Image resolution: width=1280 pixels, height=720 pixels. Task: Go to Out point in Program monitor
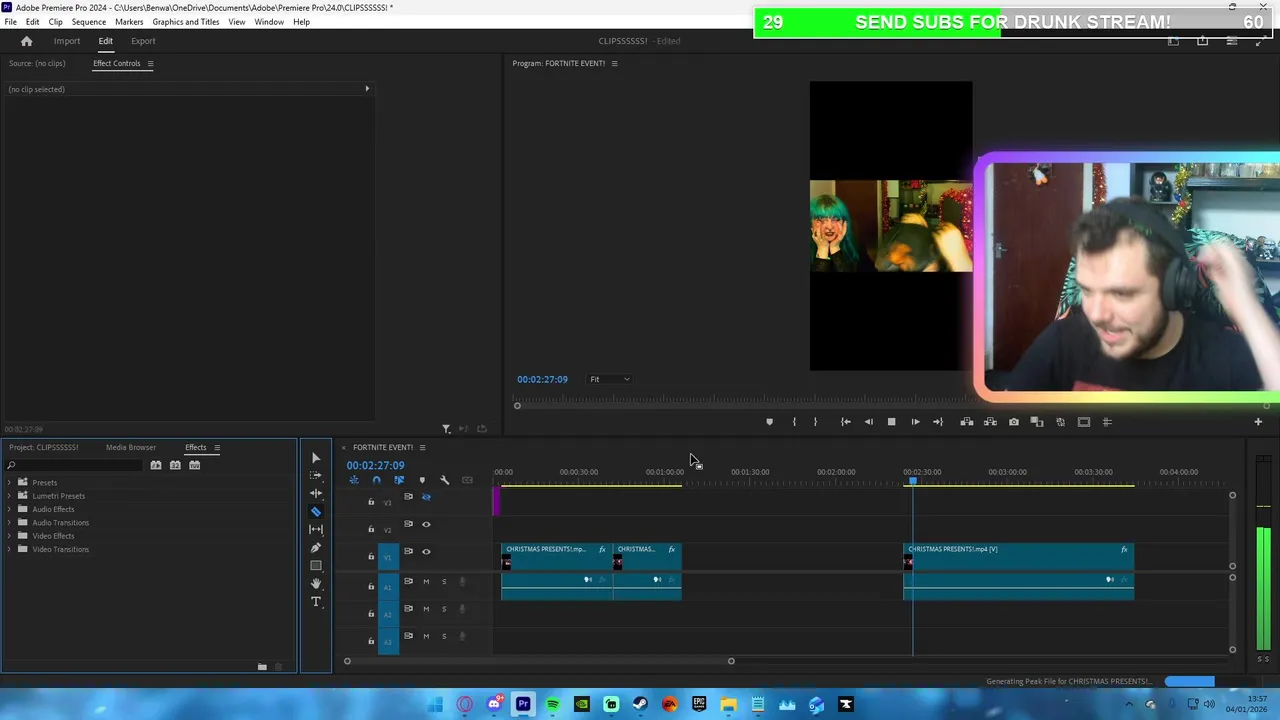click(938, 422)
